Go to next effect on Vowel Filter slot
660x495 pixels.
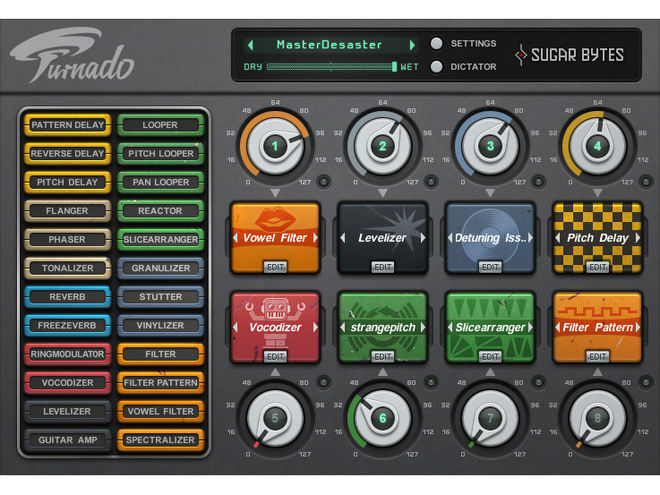coord(315,238)
